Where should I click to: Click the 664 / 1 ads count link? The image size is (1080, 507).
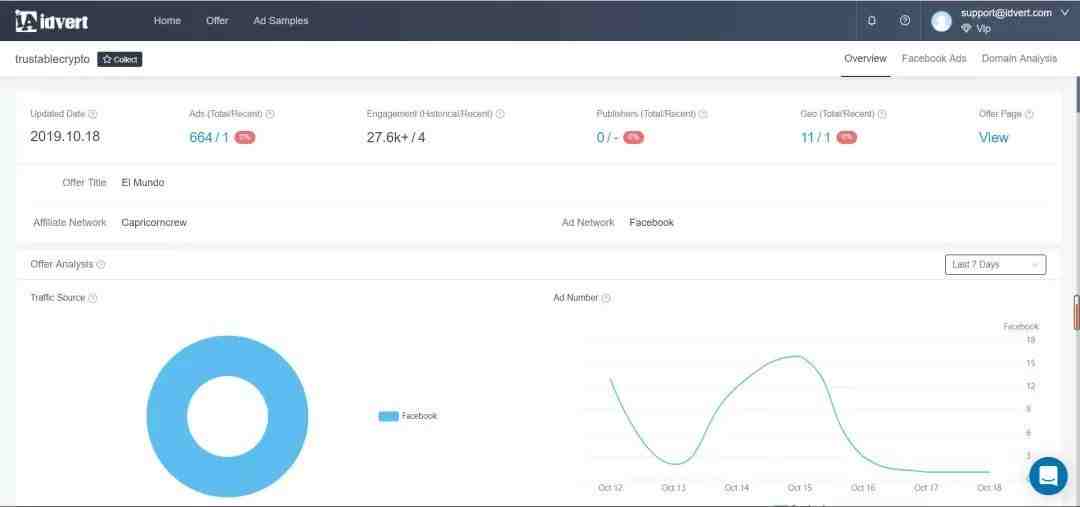209,138
